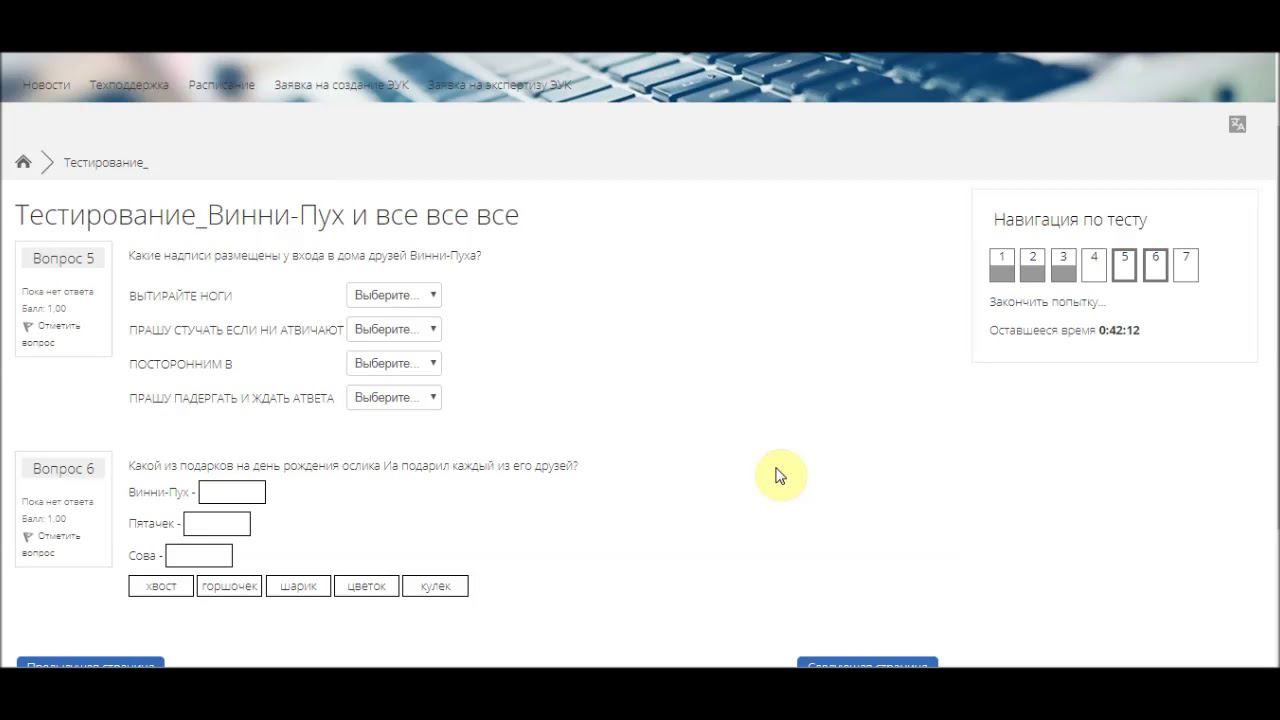Screen dimensions: 1280x720
Task: Go to the home page icon
Action: click(23, 162)
